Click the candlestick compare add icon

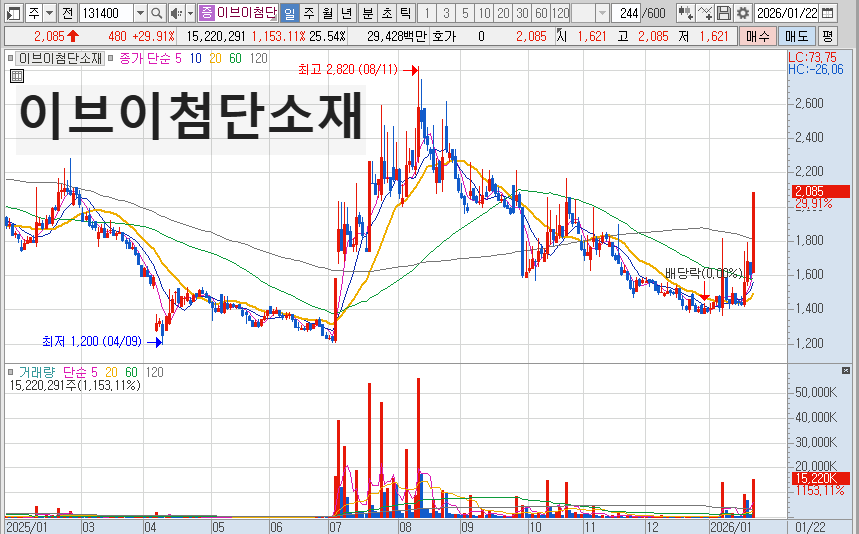coord(685,13)
